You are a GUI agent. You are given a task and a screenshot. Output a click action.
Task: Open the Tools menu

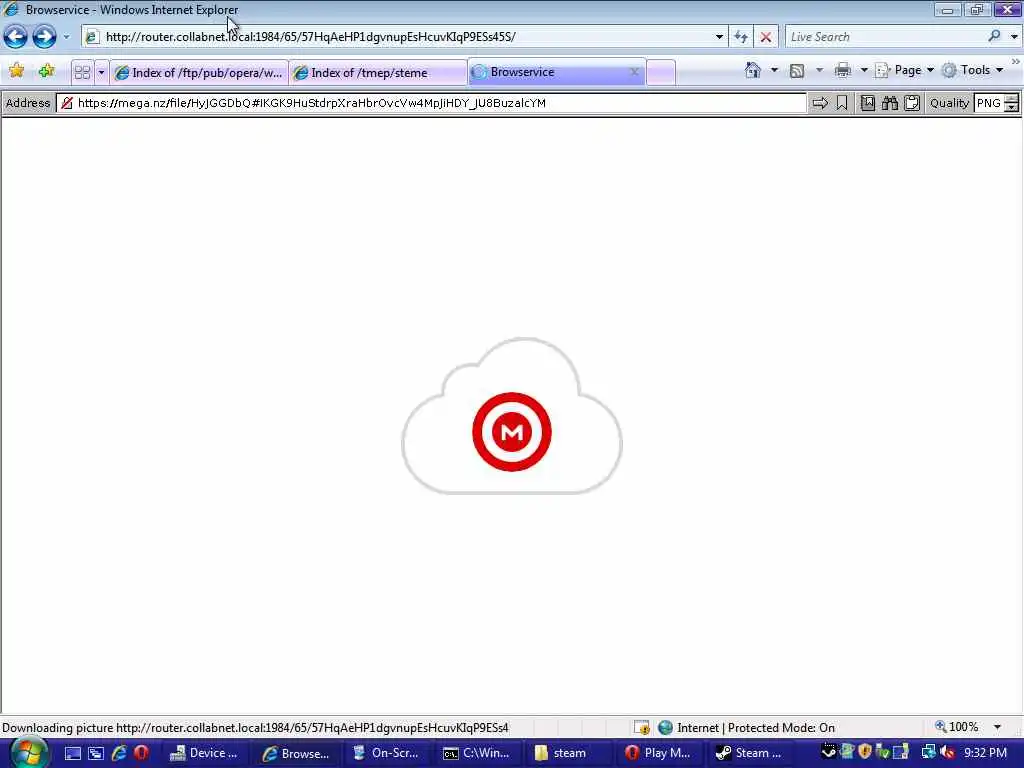coord(973,70)
